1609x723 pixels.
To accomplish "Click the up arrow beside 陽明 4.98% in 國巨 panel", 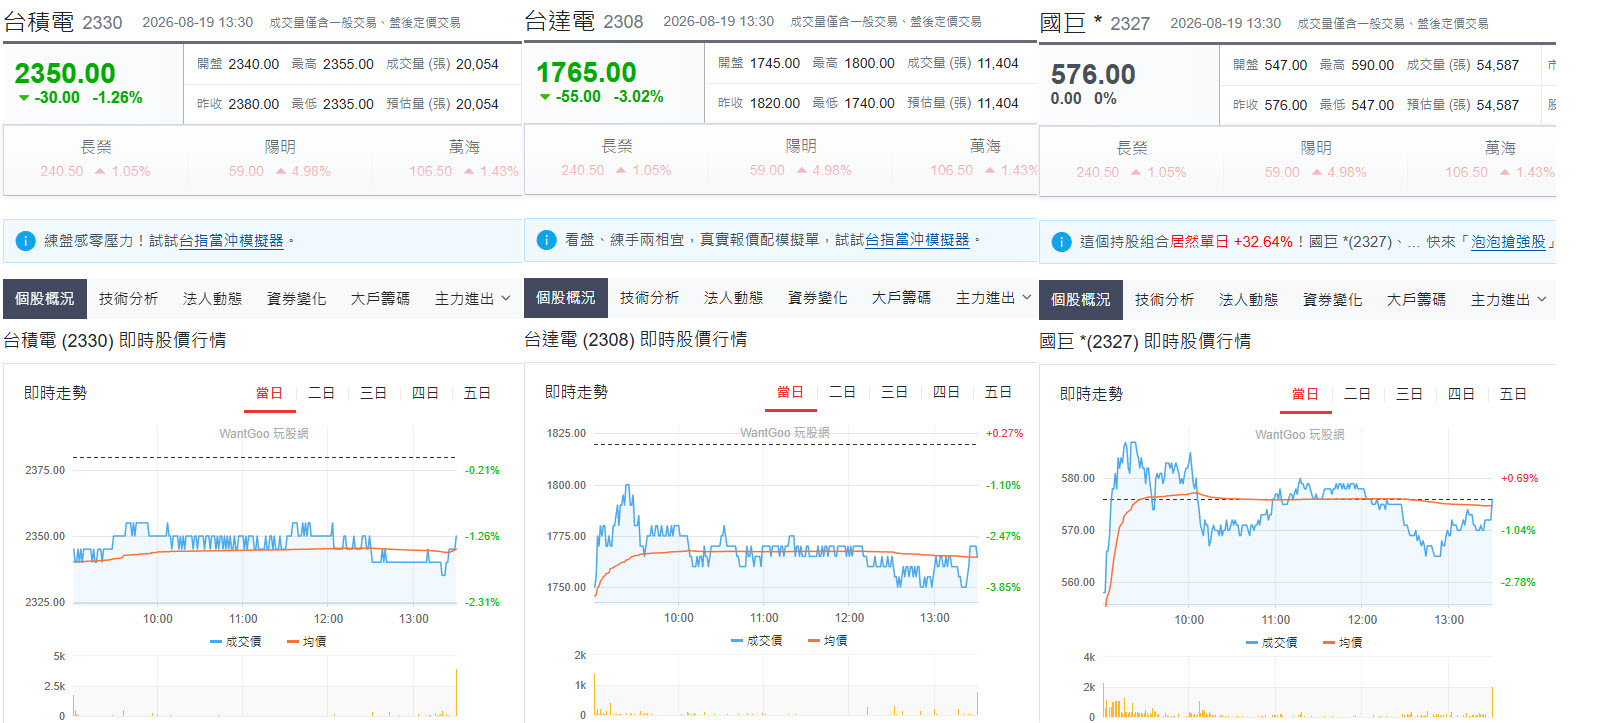I will pyautogui.click(x=1317, y=172).
